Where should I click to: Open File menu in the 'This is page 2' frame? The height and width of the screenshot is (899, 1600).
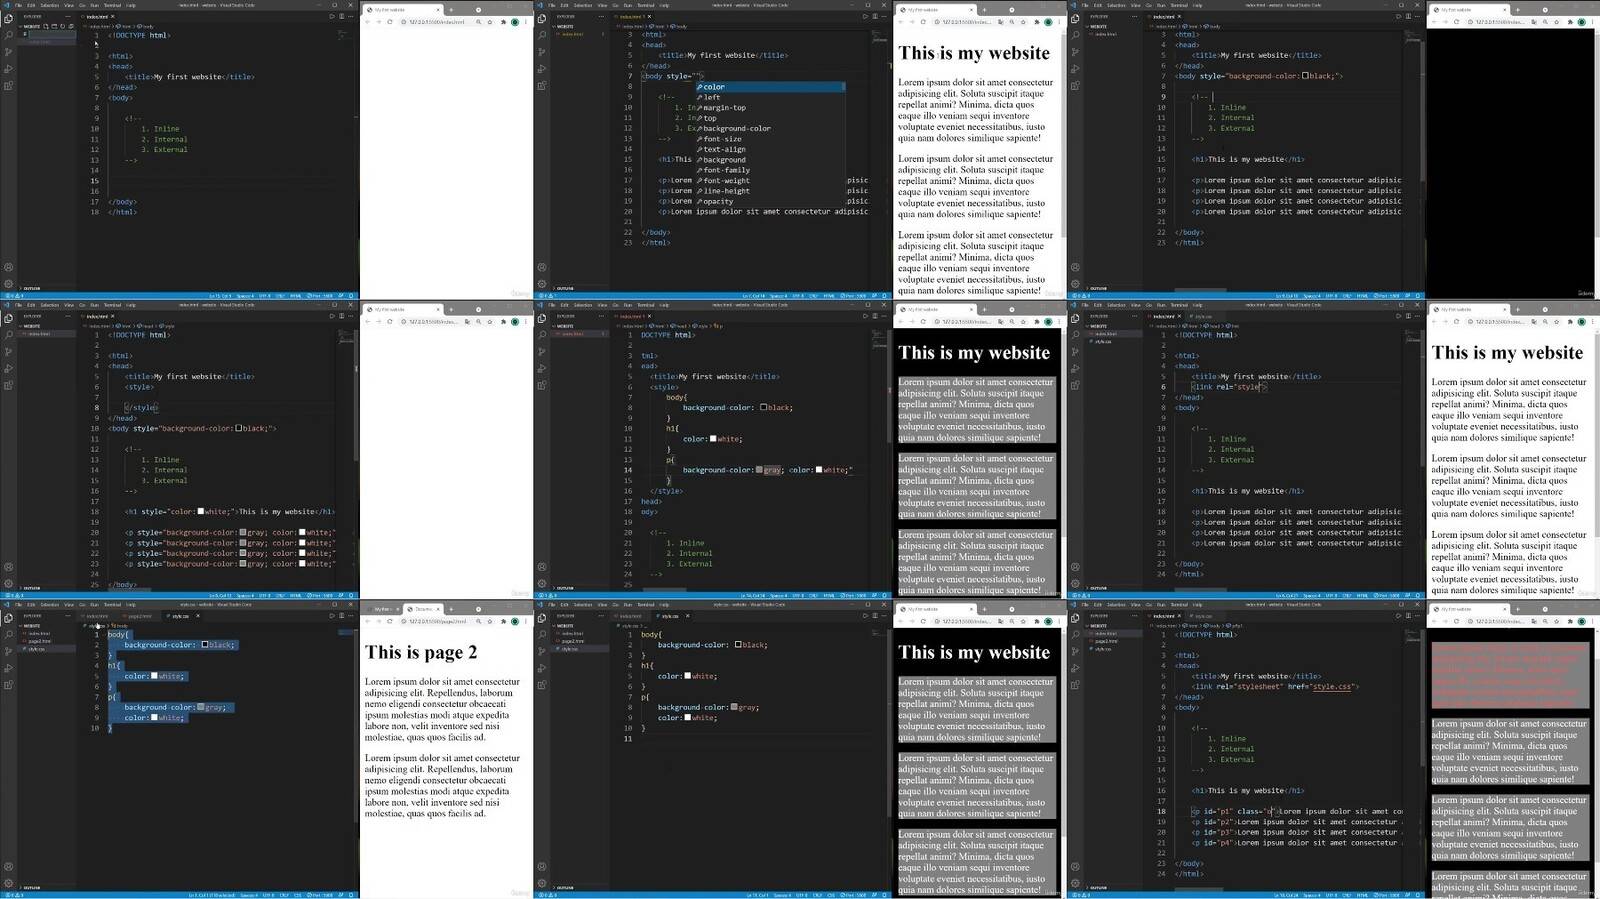click(x=18, y=604)
